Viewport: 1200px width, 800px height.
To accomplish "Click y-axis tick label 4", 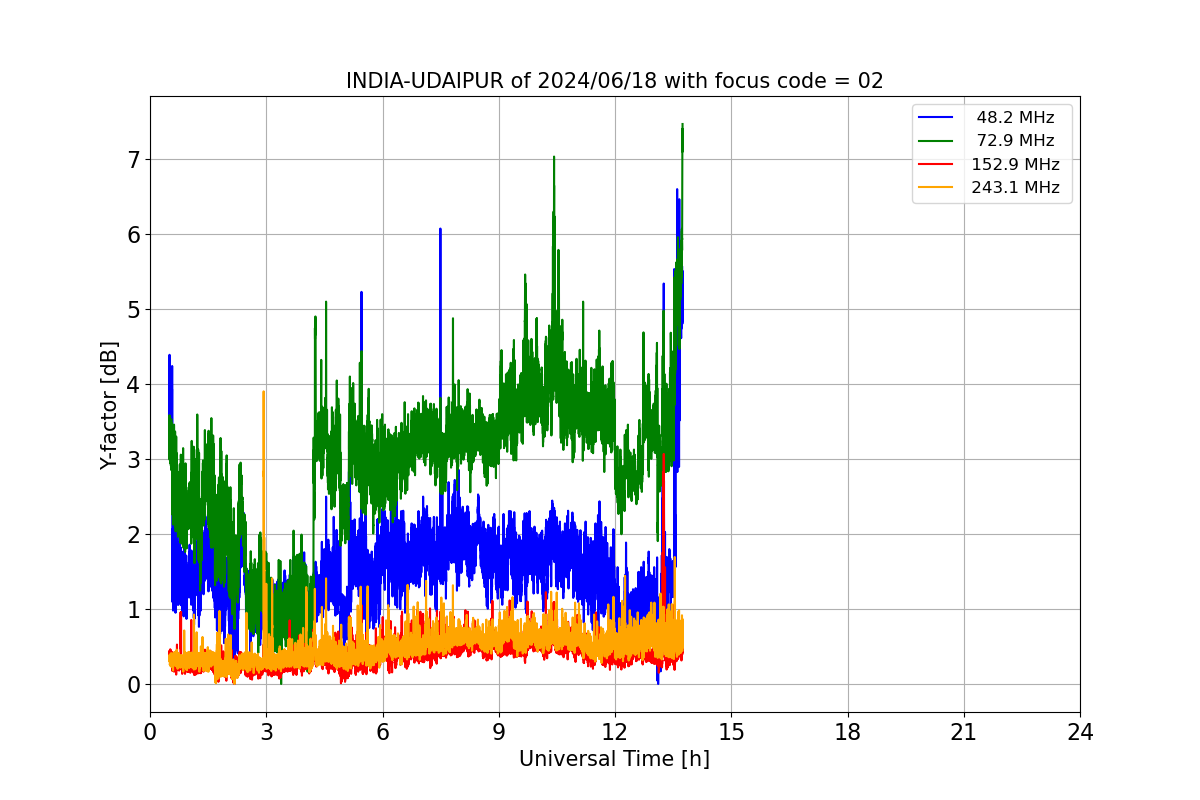I will [133, 385].
